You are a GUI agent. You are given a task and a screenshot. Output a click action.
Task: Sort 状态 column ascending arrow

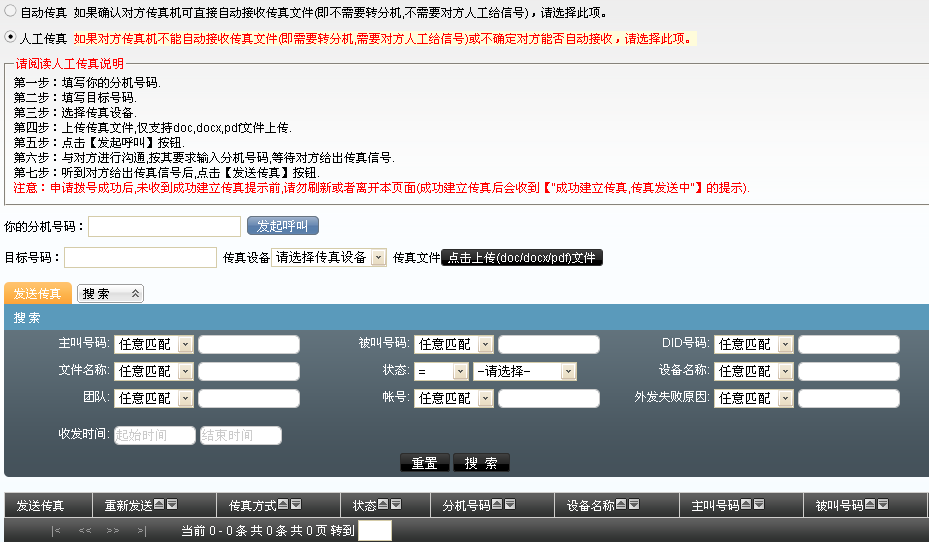click(383, 505)
